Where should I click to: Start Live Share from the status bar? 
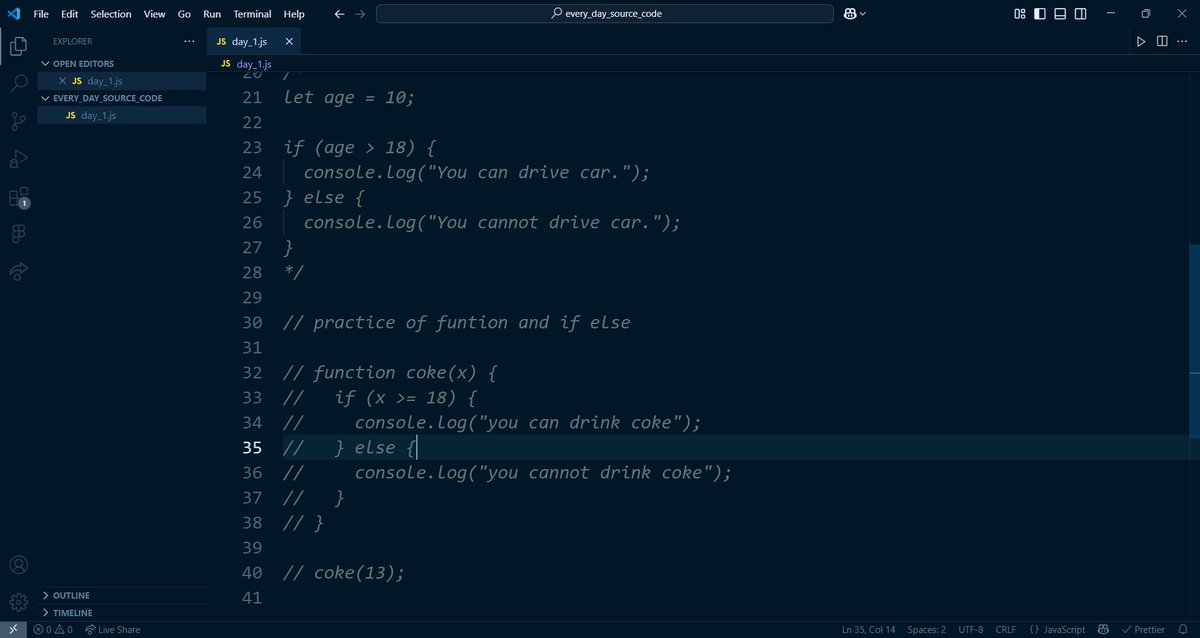[113, 629]
